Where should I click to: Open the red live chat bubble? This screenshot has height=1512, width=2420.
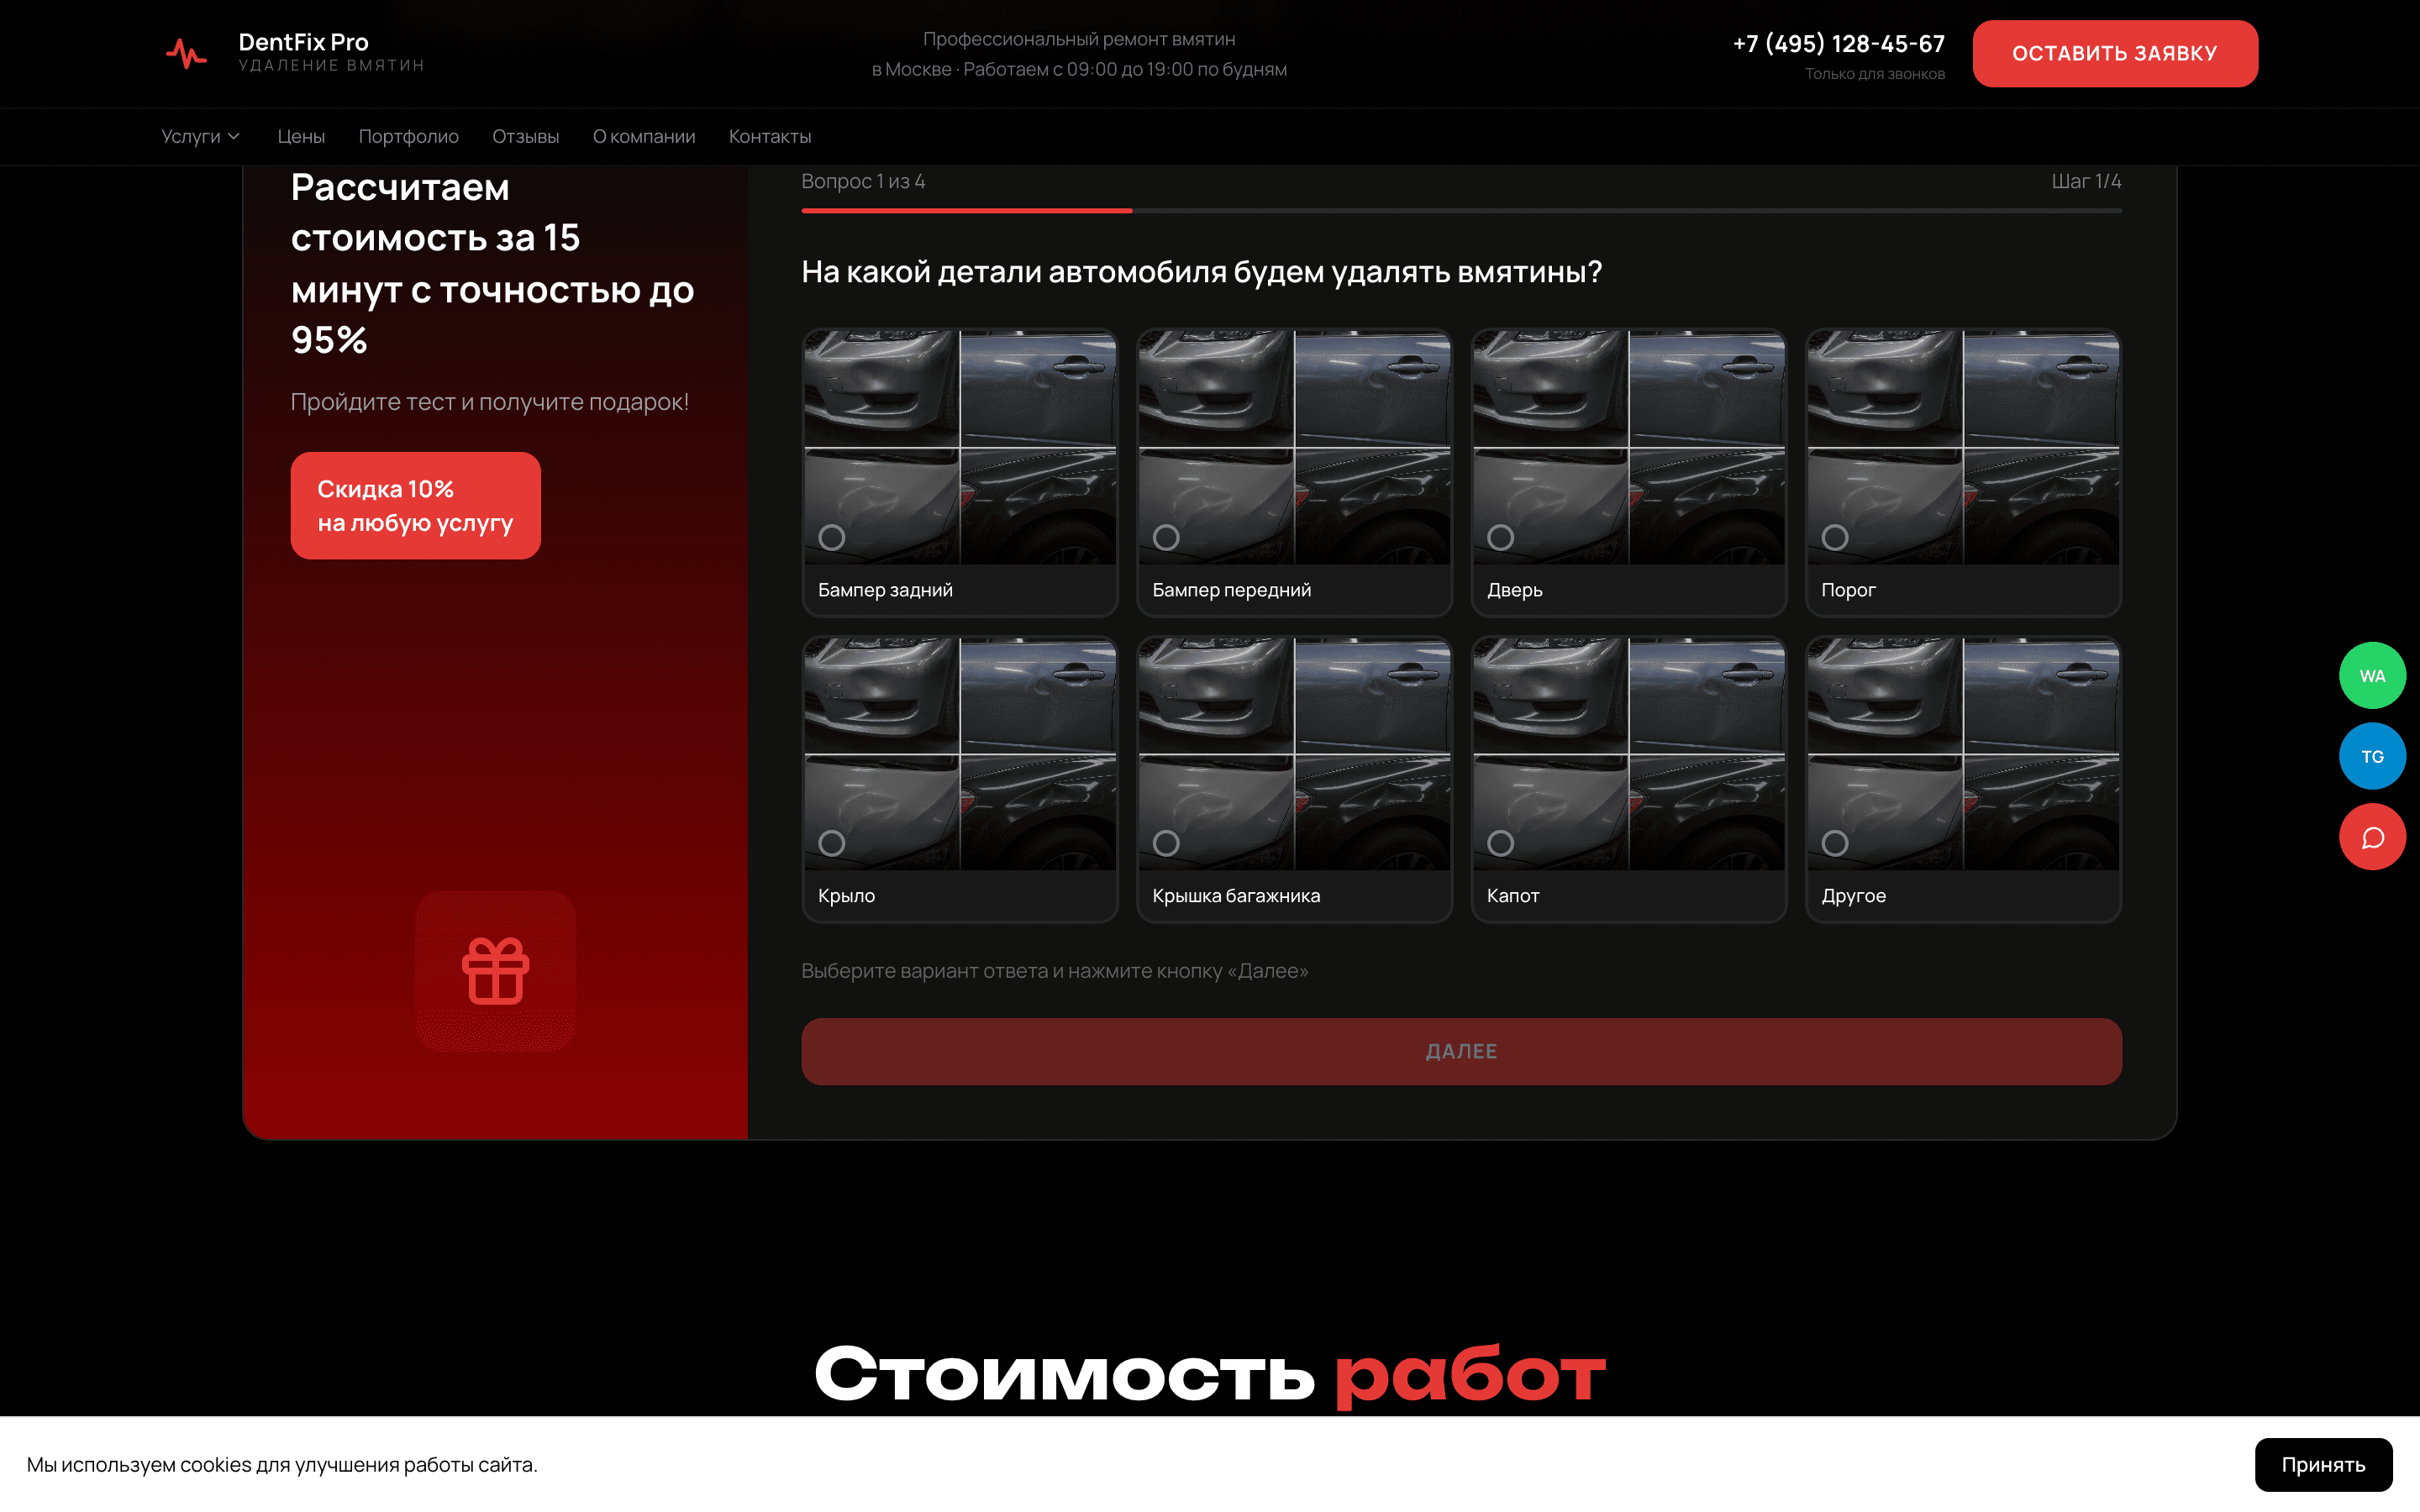2372,837
